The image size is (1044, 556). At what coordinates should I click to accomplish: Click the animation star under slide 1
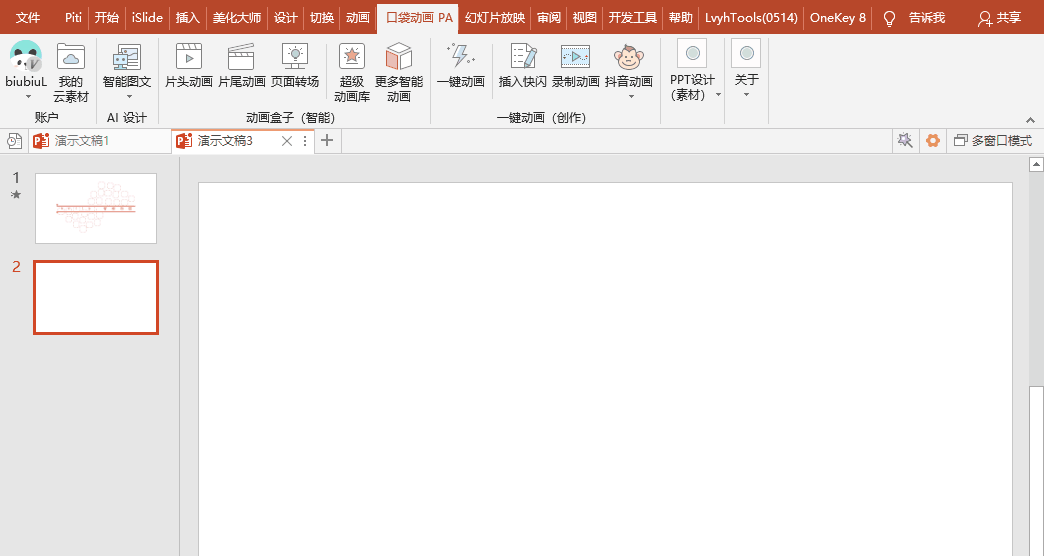16,194
